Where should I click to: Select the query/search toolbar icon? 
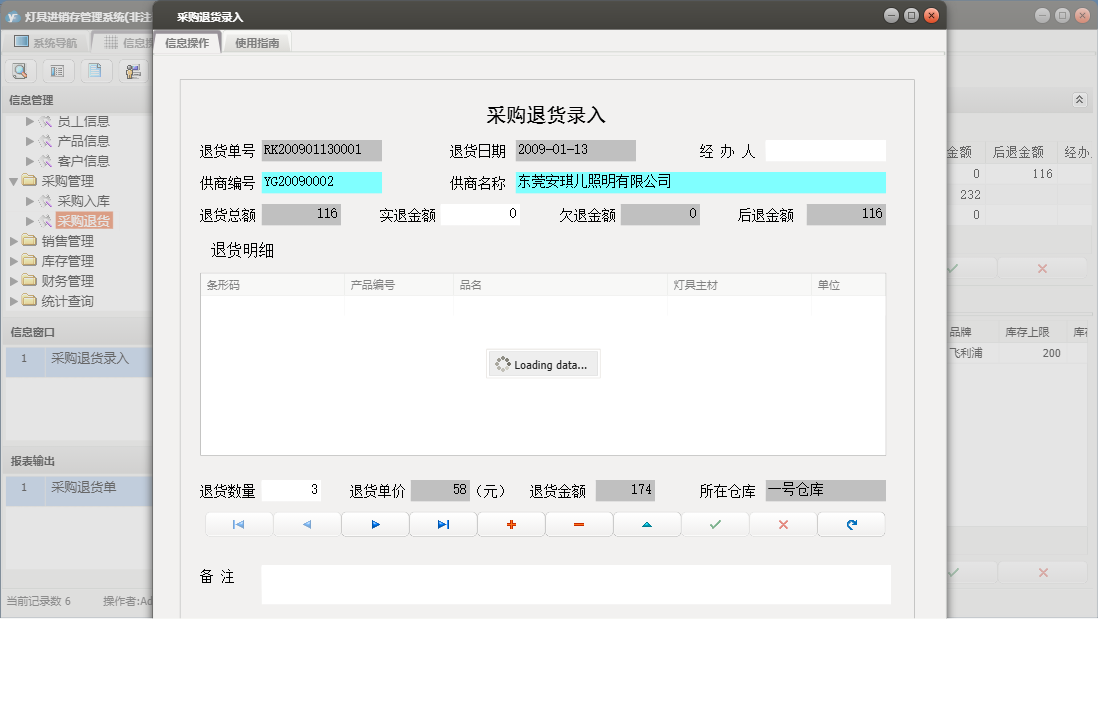[20, 70]
